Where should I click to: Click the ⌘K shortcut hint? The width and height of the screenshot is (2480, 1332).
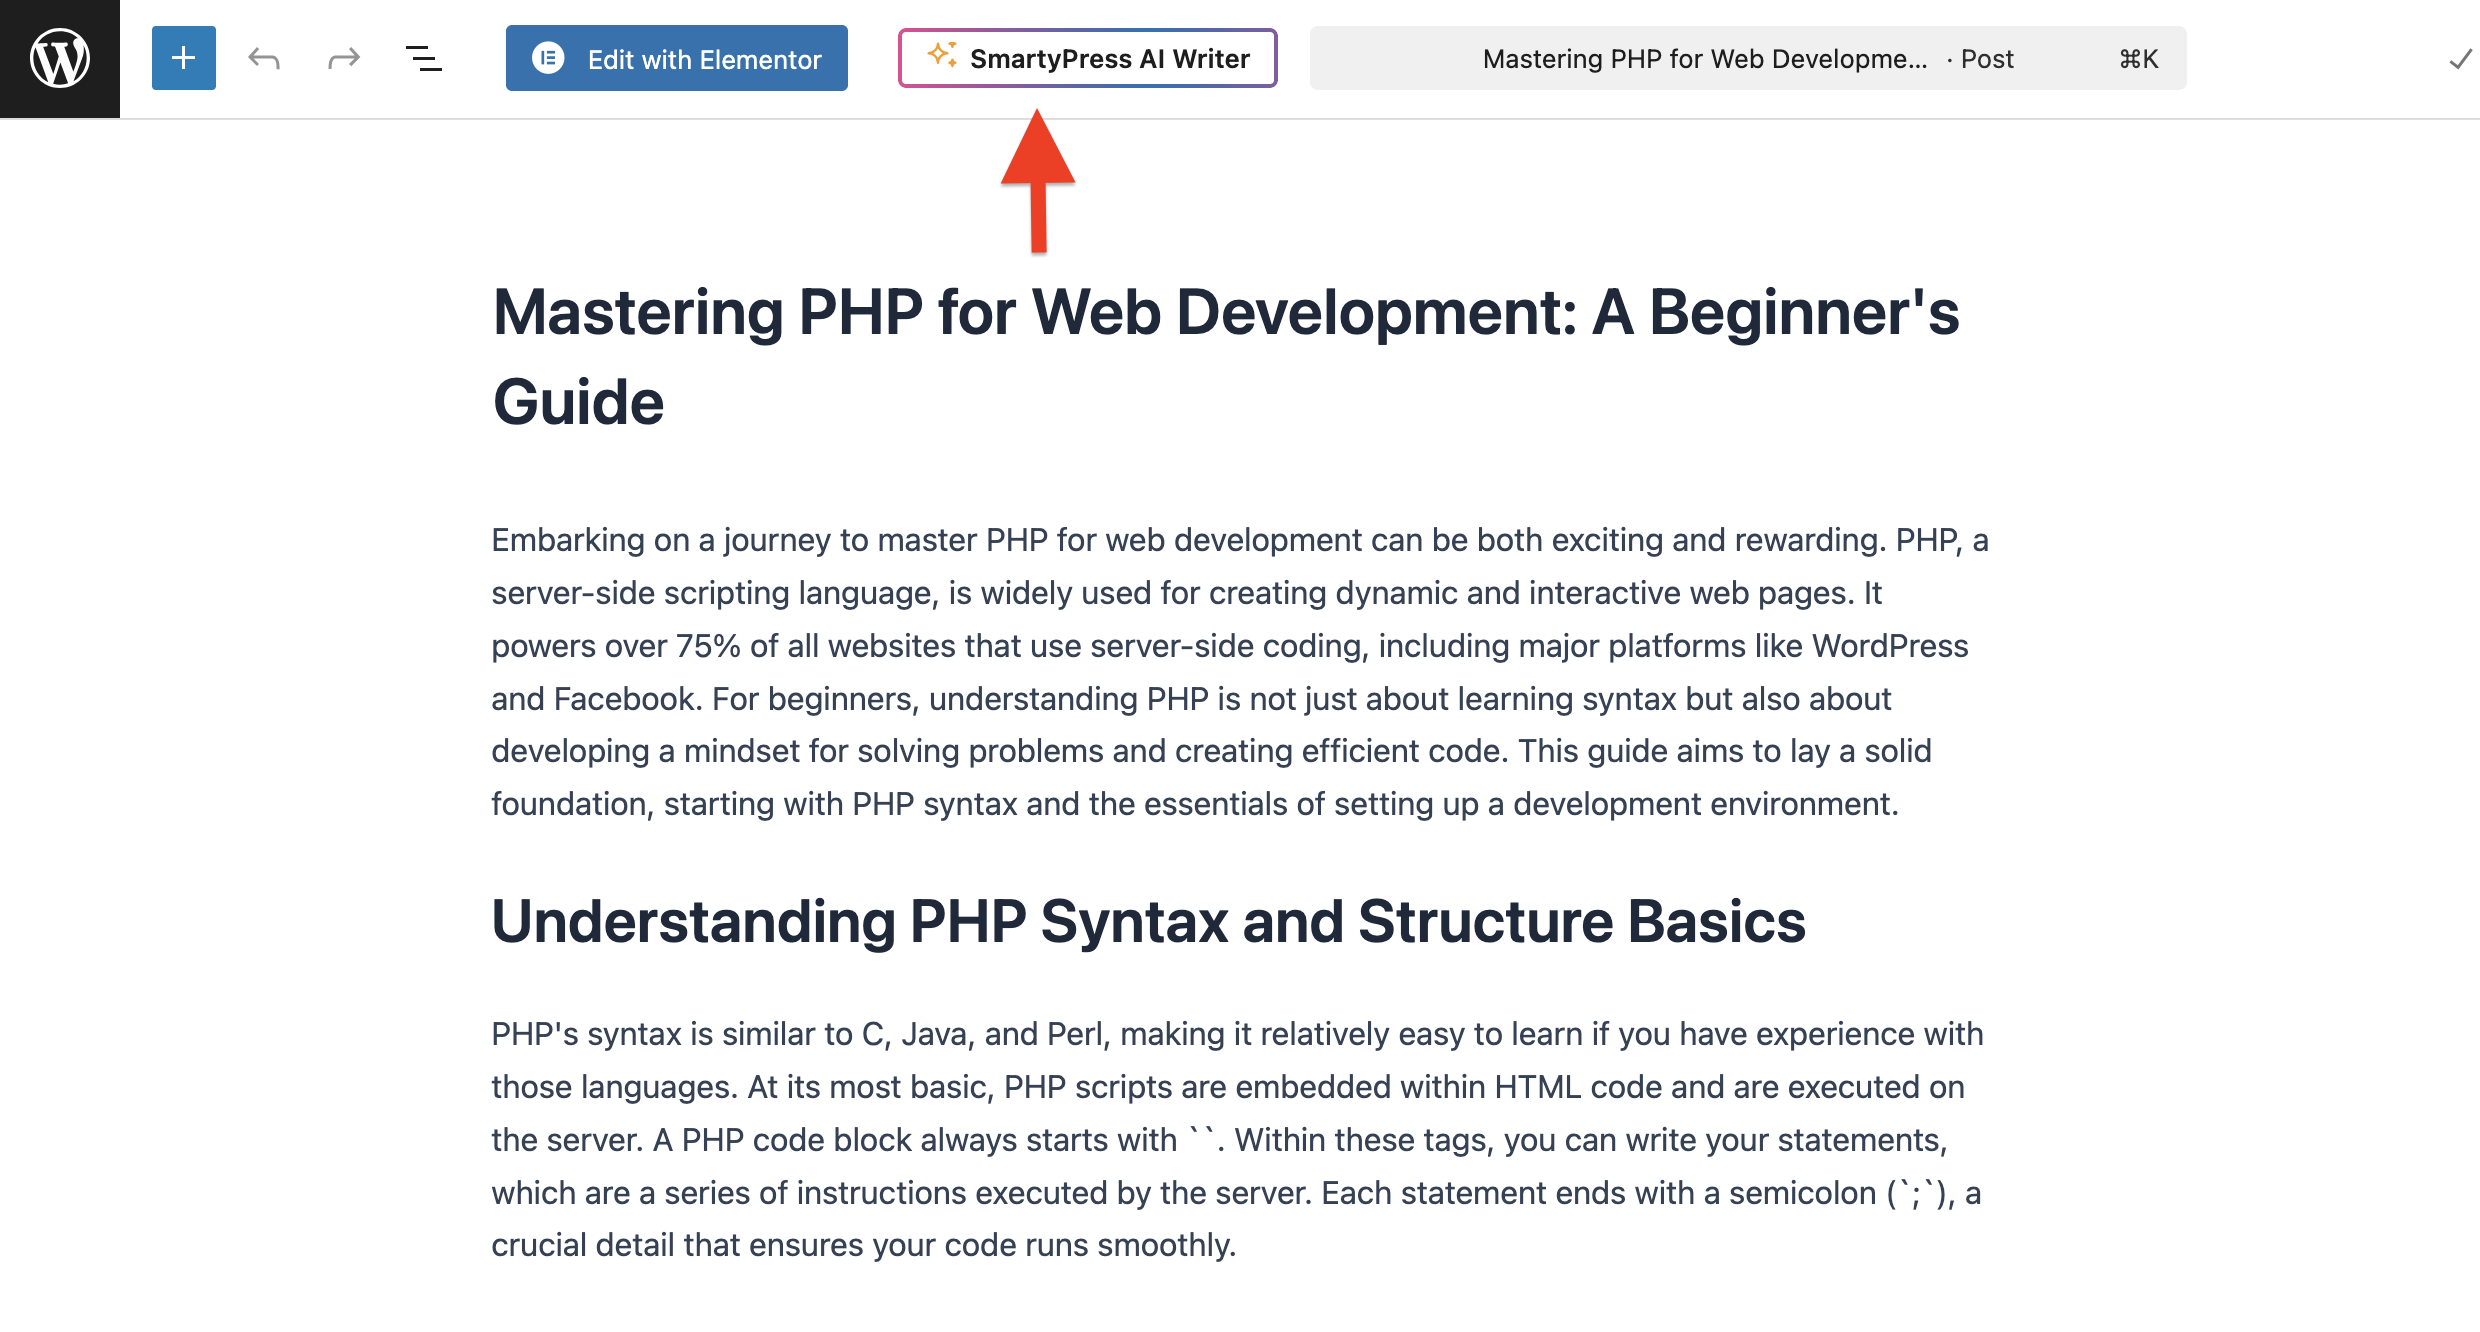[x=2138, y=59]
